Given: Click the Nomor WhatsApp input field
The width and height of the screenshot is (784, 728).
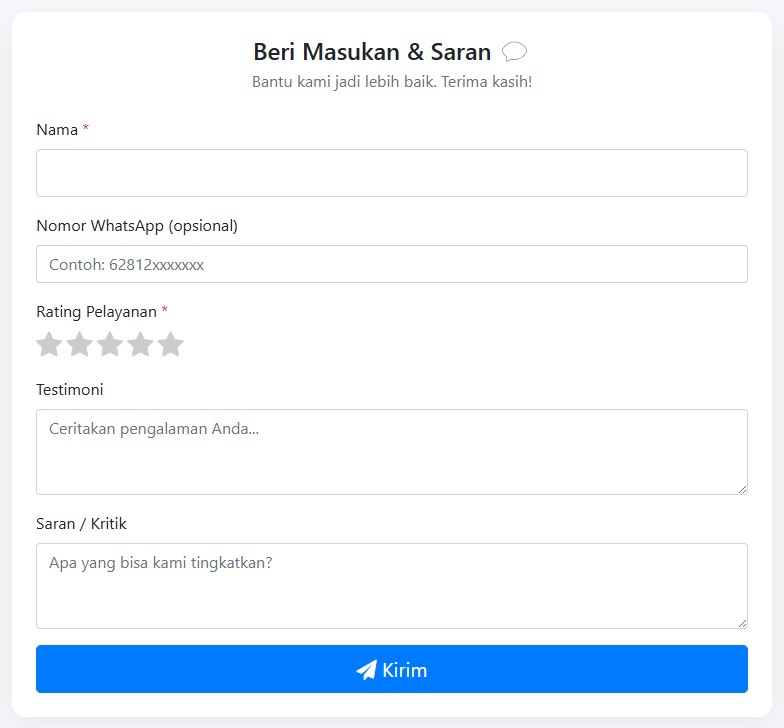Looking at the screenshot, I should pyautogui.click(x=391, y=264).
